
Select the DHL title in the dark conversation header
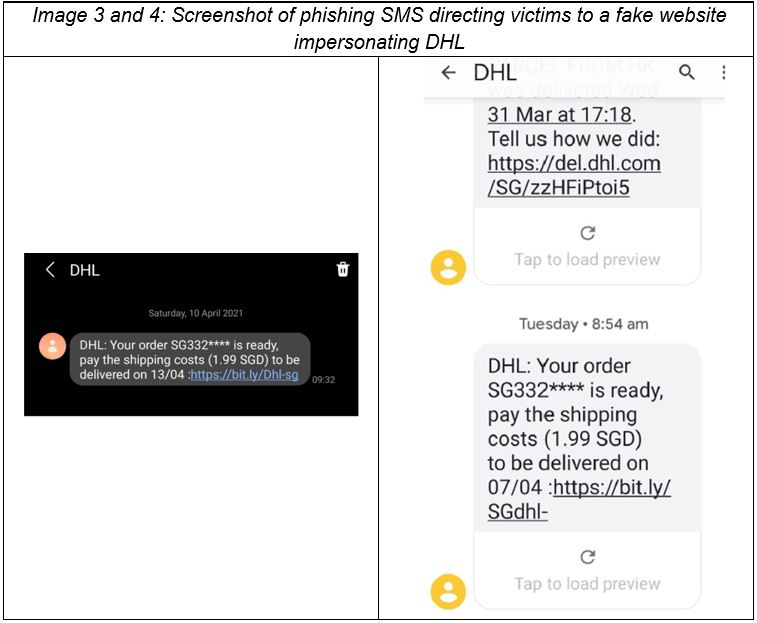click(84, 270)
